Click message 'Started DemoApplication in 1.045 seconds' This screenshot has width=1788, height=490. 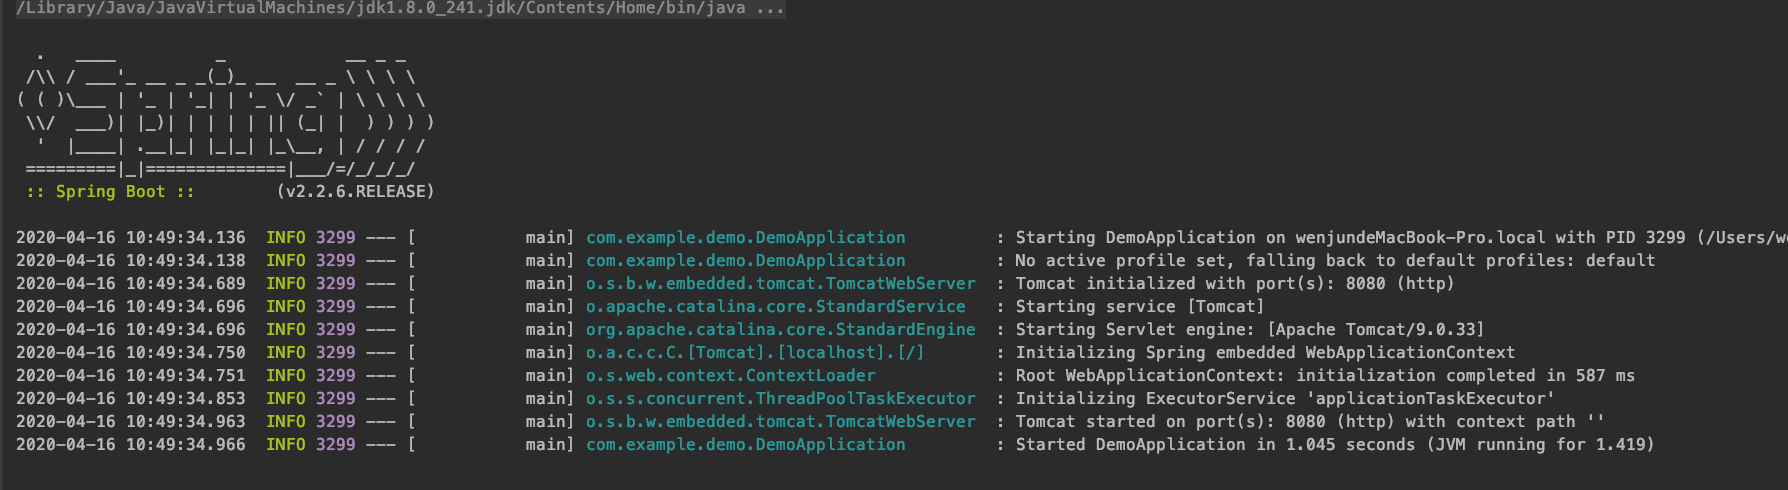coord(1215,444)
